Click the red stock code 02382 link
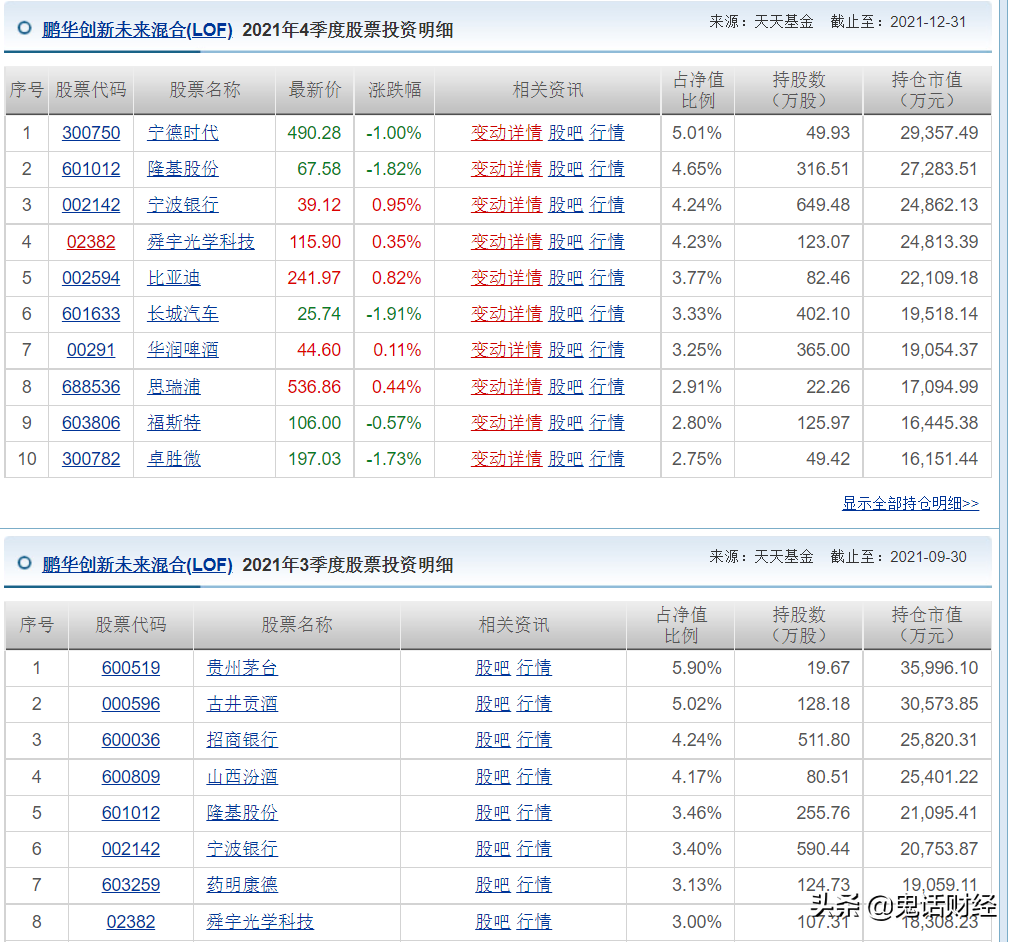 coord(91,242)
